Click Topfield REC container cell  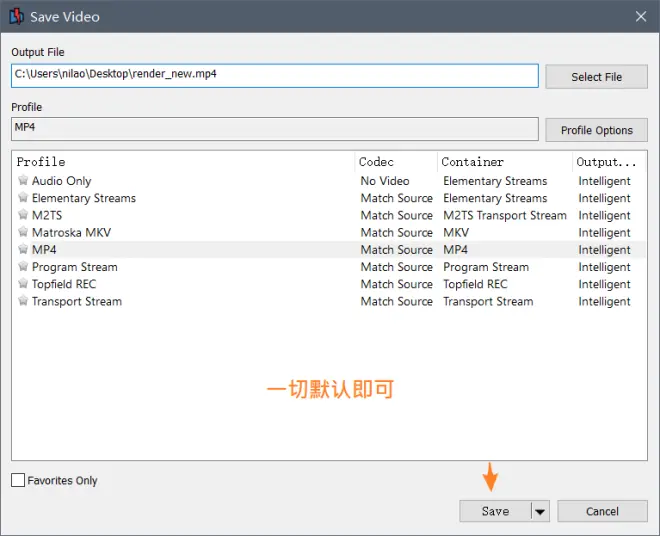(475, 284)
